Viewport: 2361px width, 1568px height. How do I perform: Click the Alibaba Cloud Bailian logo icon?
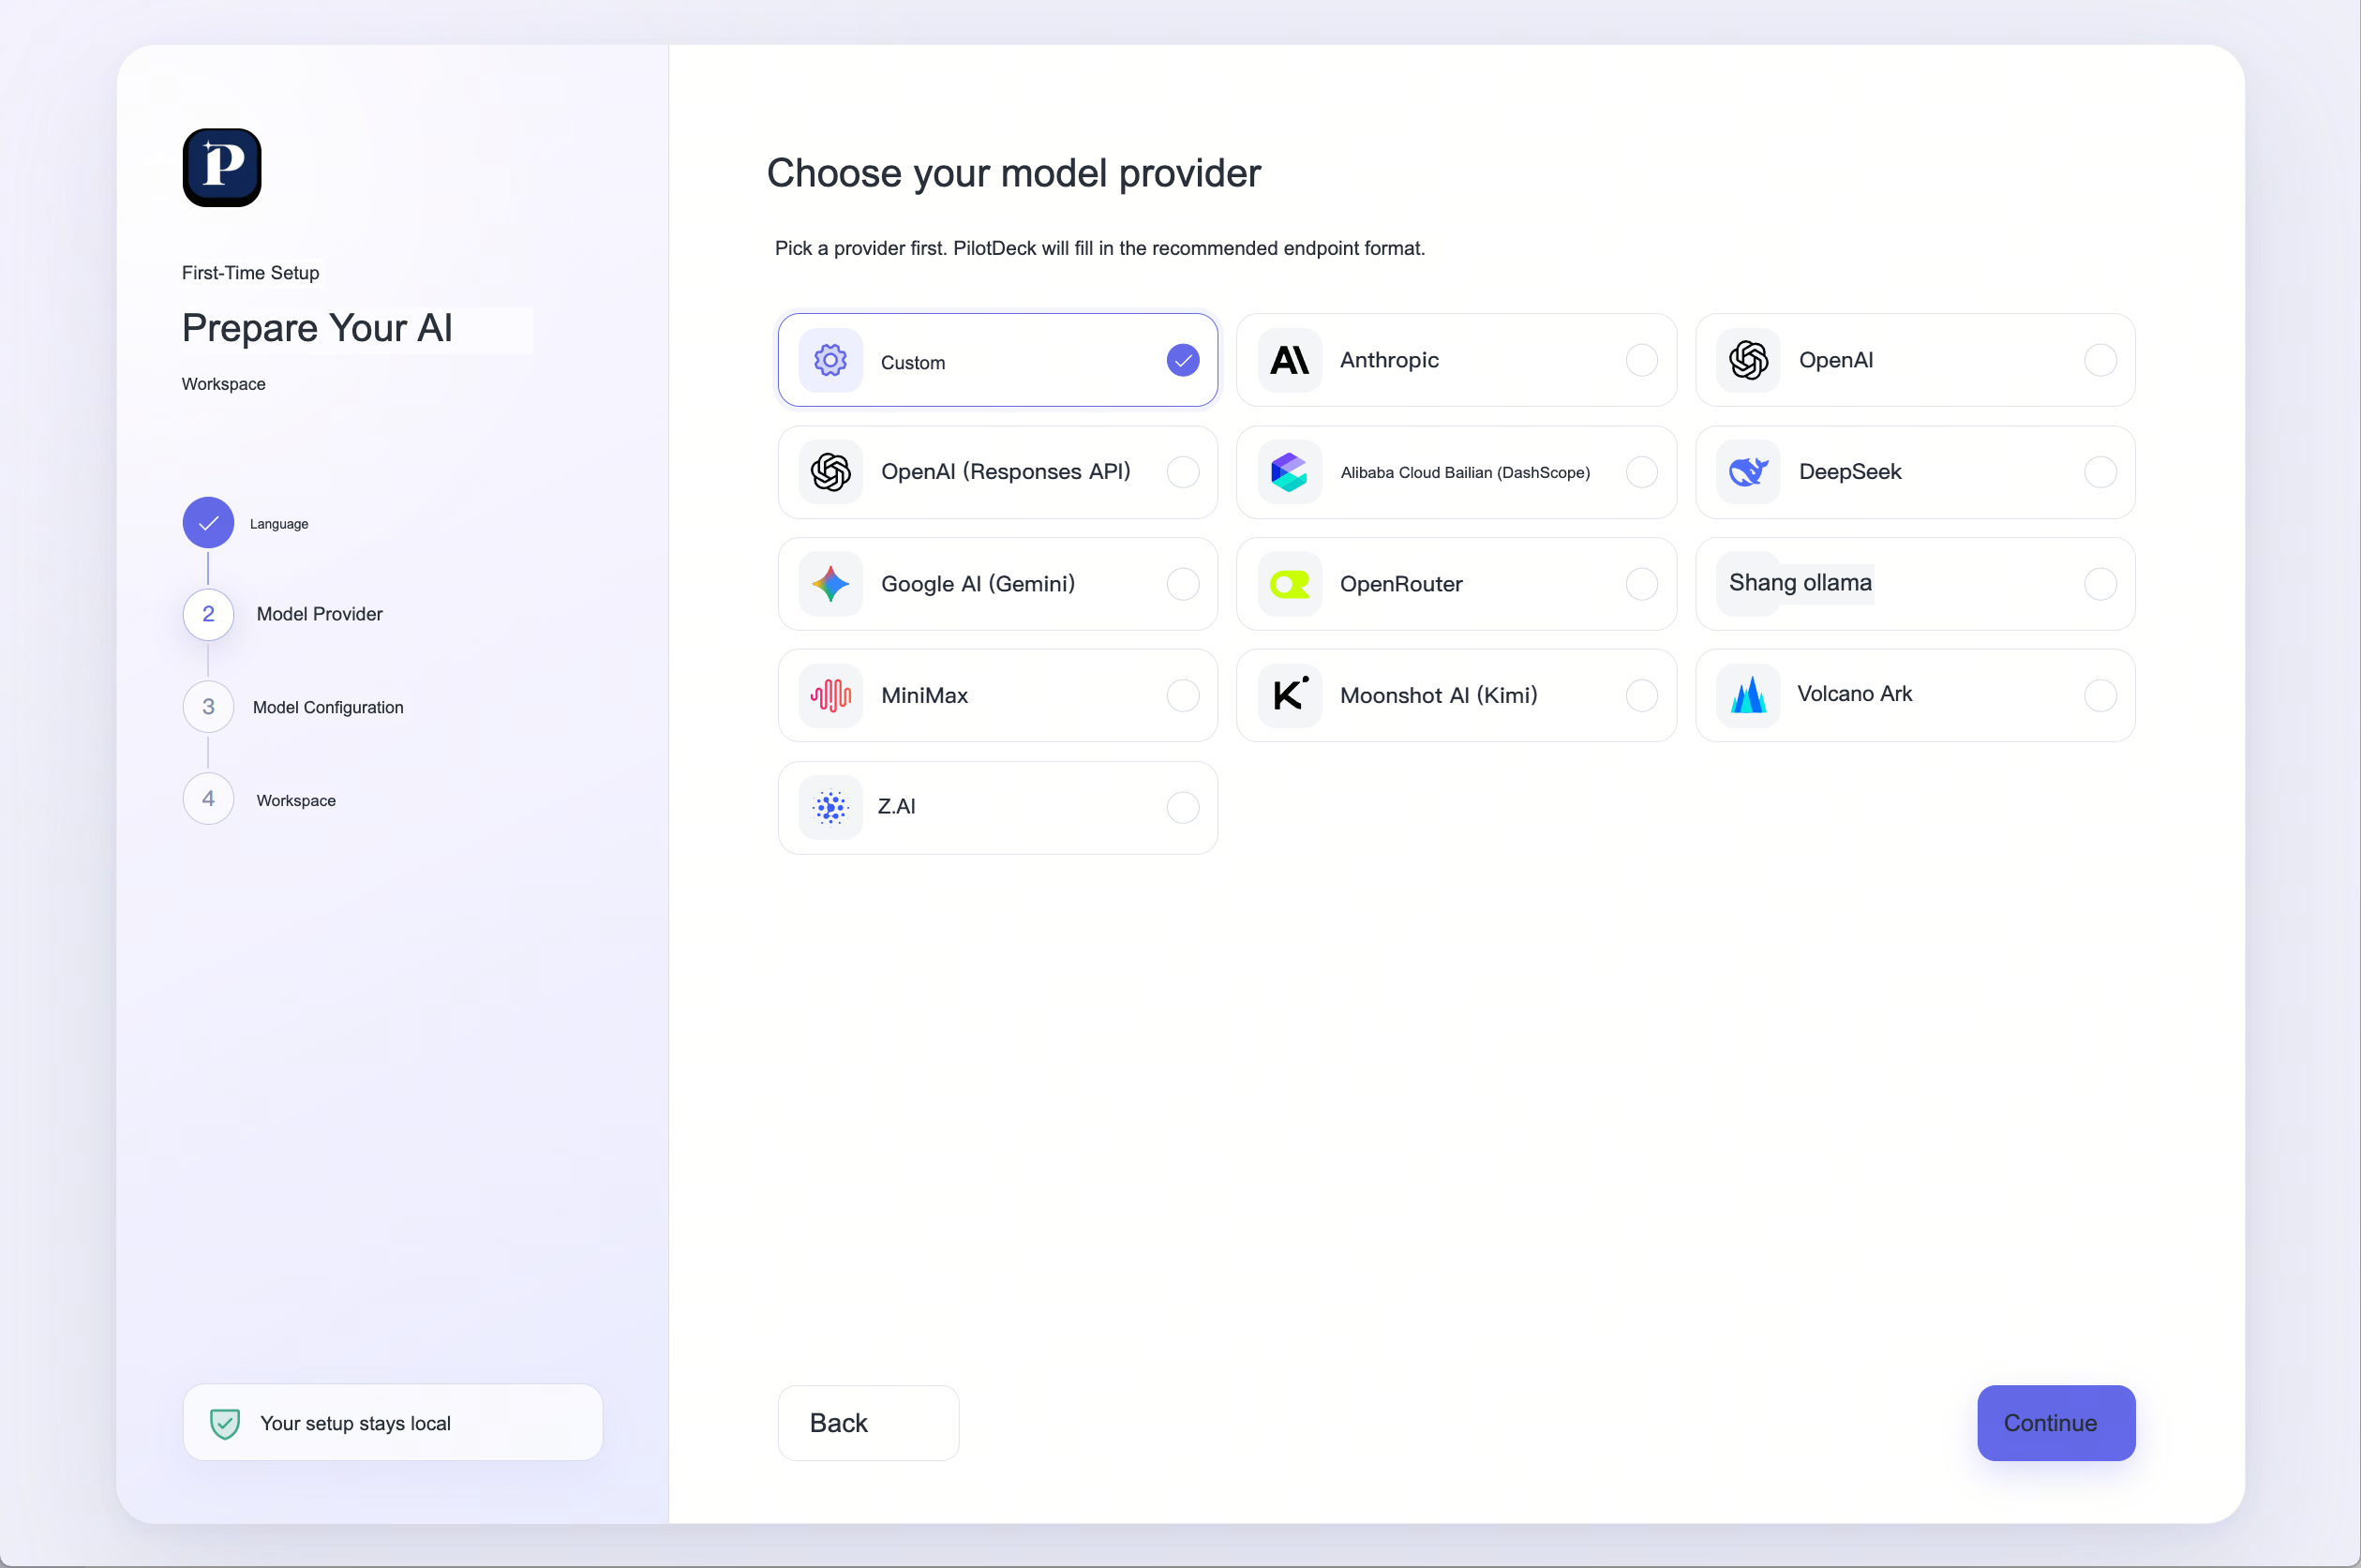click(x=1289, y=472)
